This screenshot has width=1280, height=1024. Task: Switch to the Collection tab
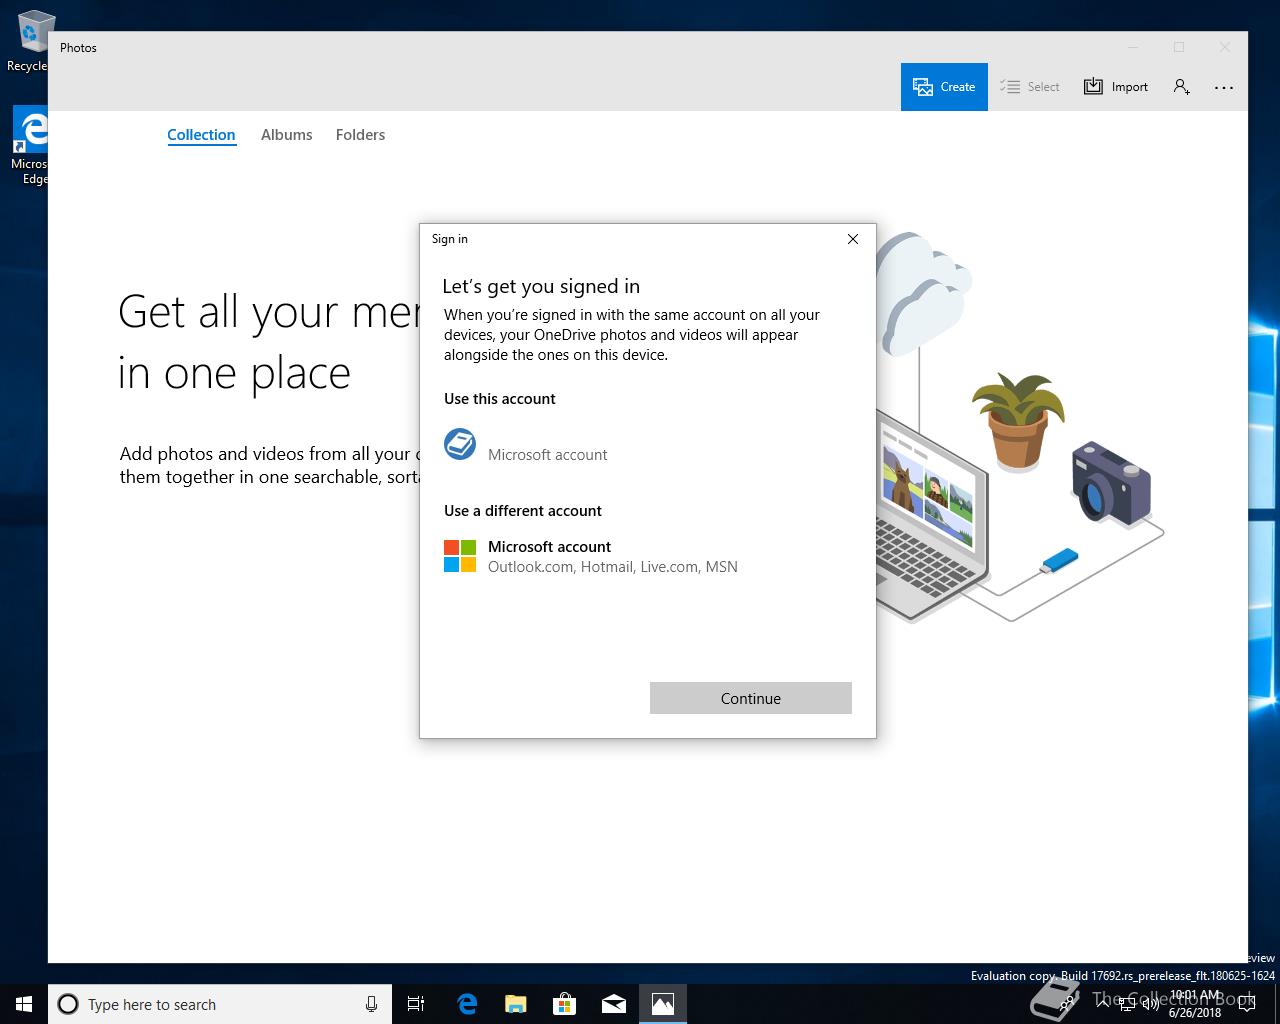click(201, 135)
